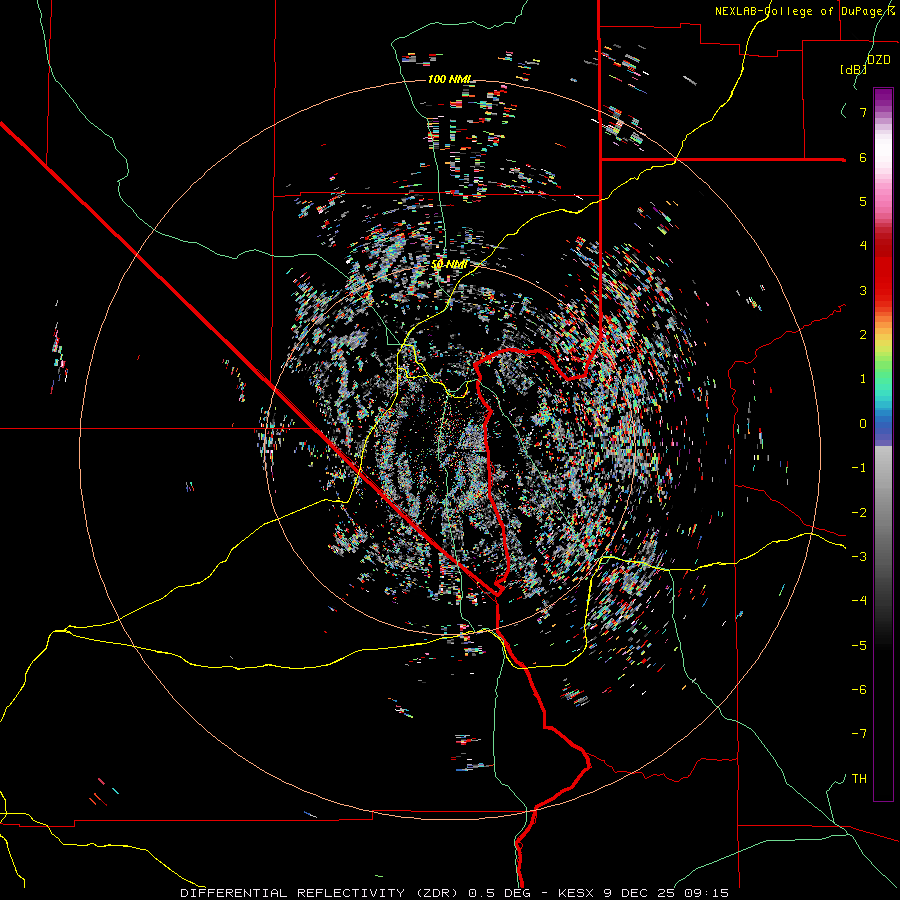Image resolution: width=900 pixels, height=900 pixels.
Task: Click the -1 value on color scale
Action: pos(859,468)
